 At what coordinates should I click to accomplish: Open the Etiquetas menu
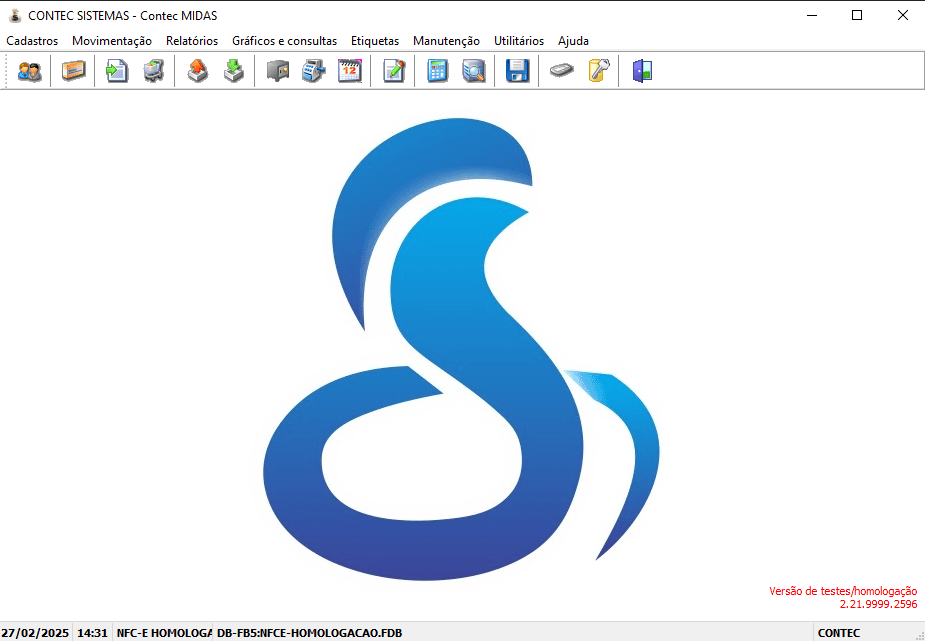pyautogui.click(x=375, y=41)
